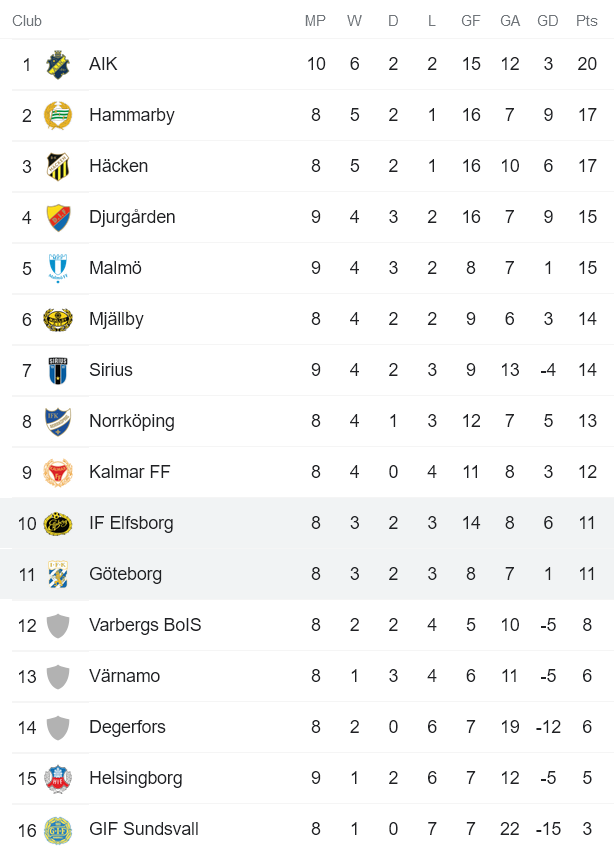614x862 pixels.
Task: Click the Norrköping team badge
Action: tap(58, 420)
